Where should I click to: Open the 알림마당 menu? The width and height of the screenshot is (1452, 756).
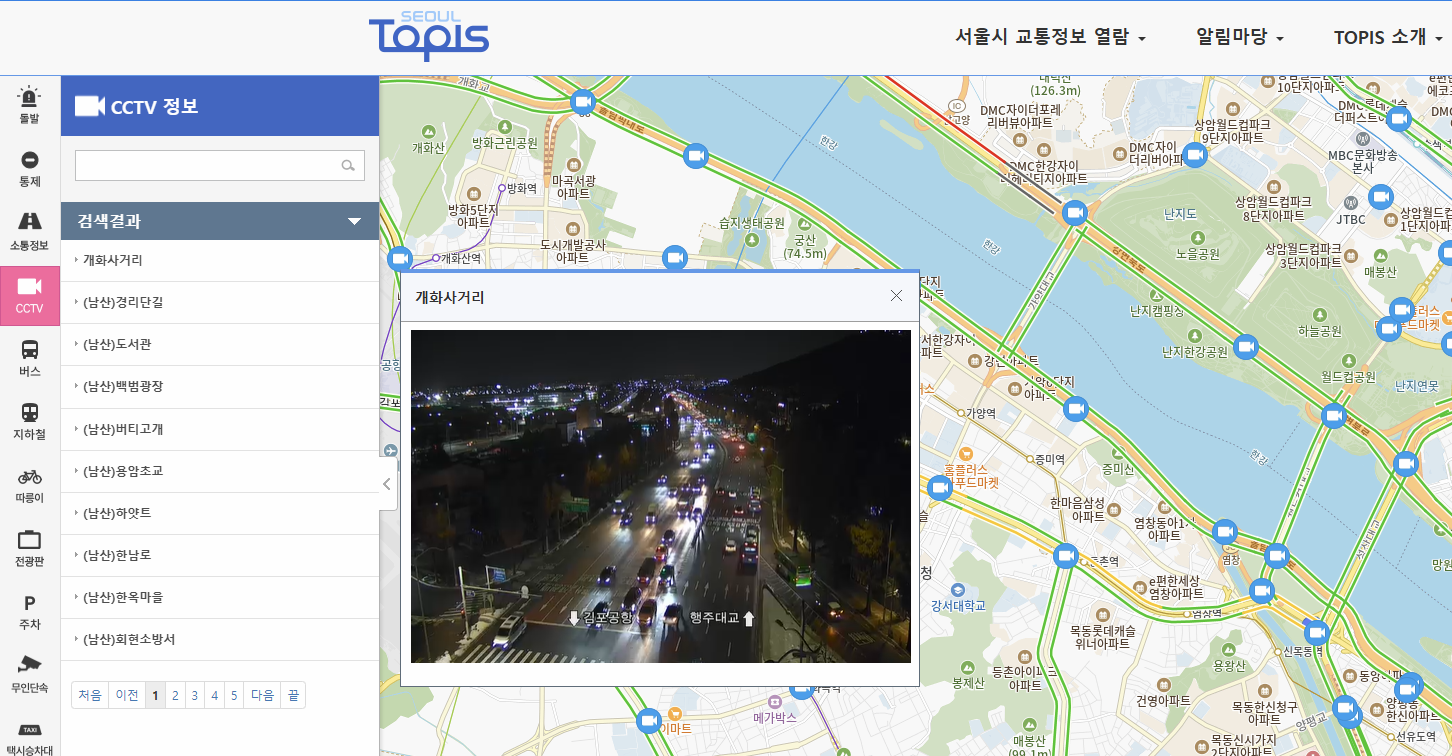(x=1234, y=36)
